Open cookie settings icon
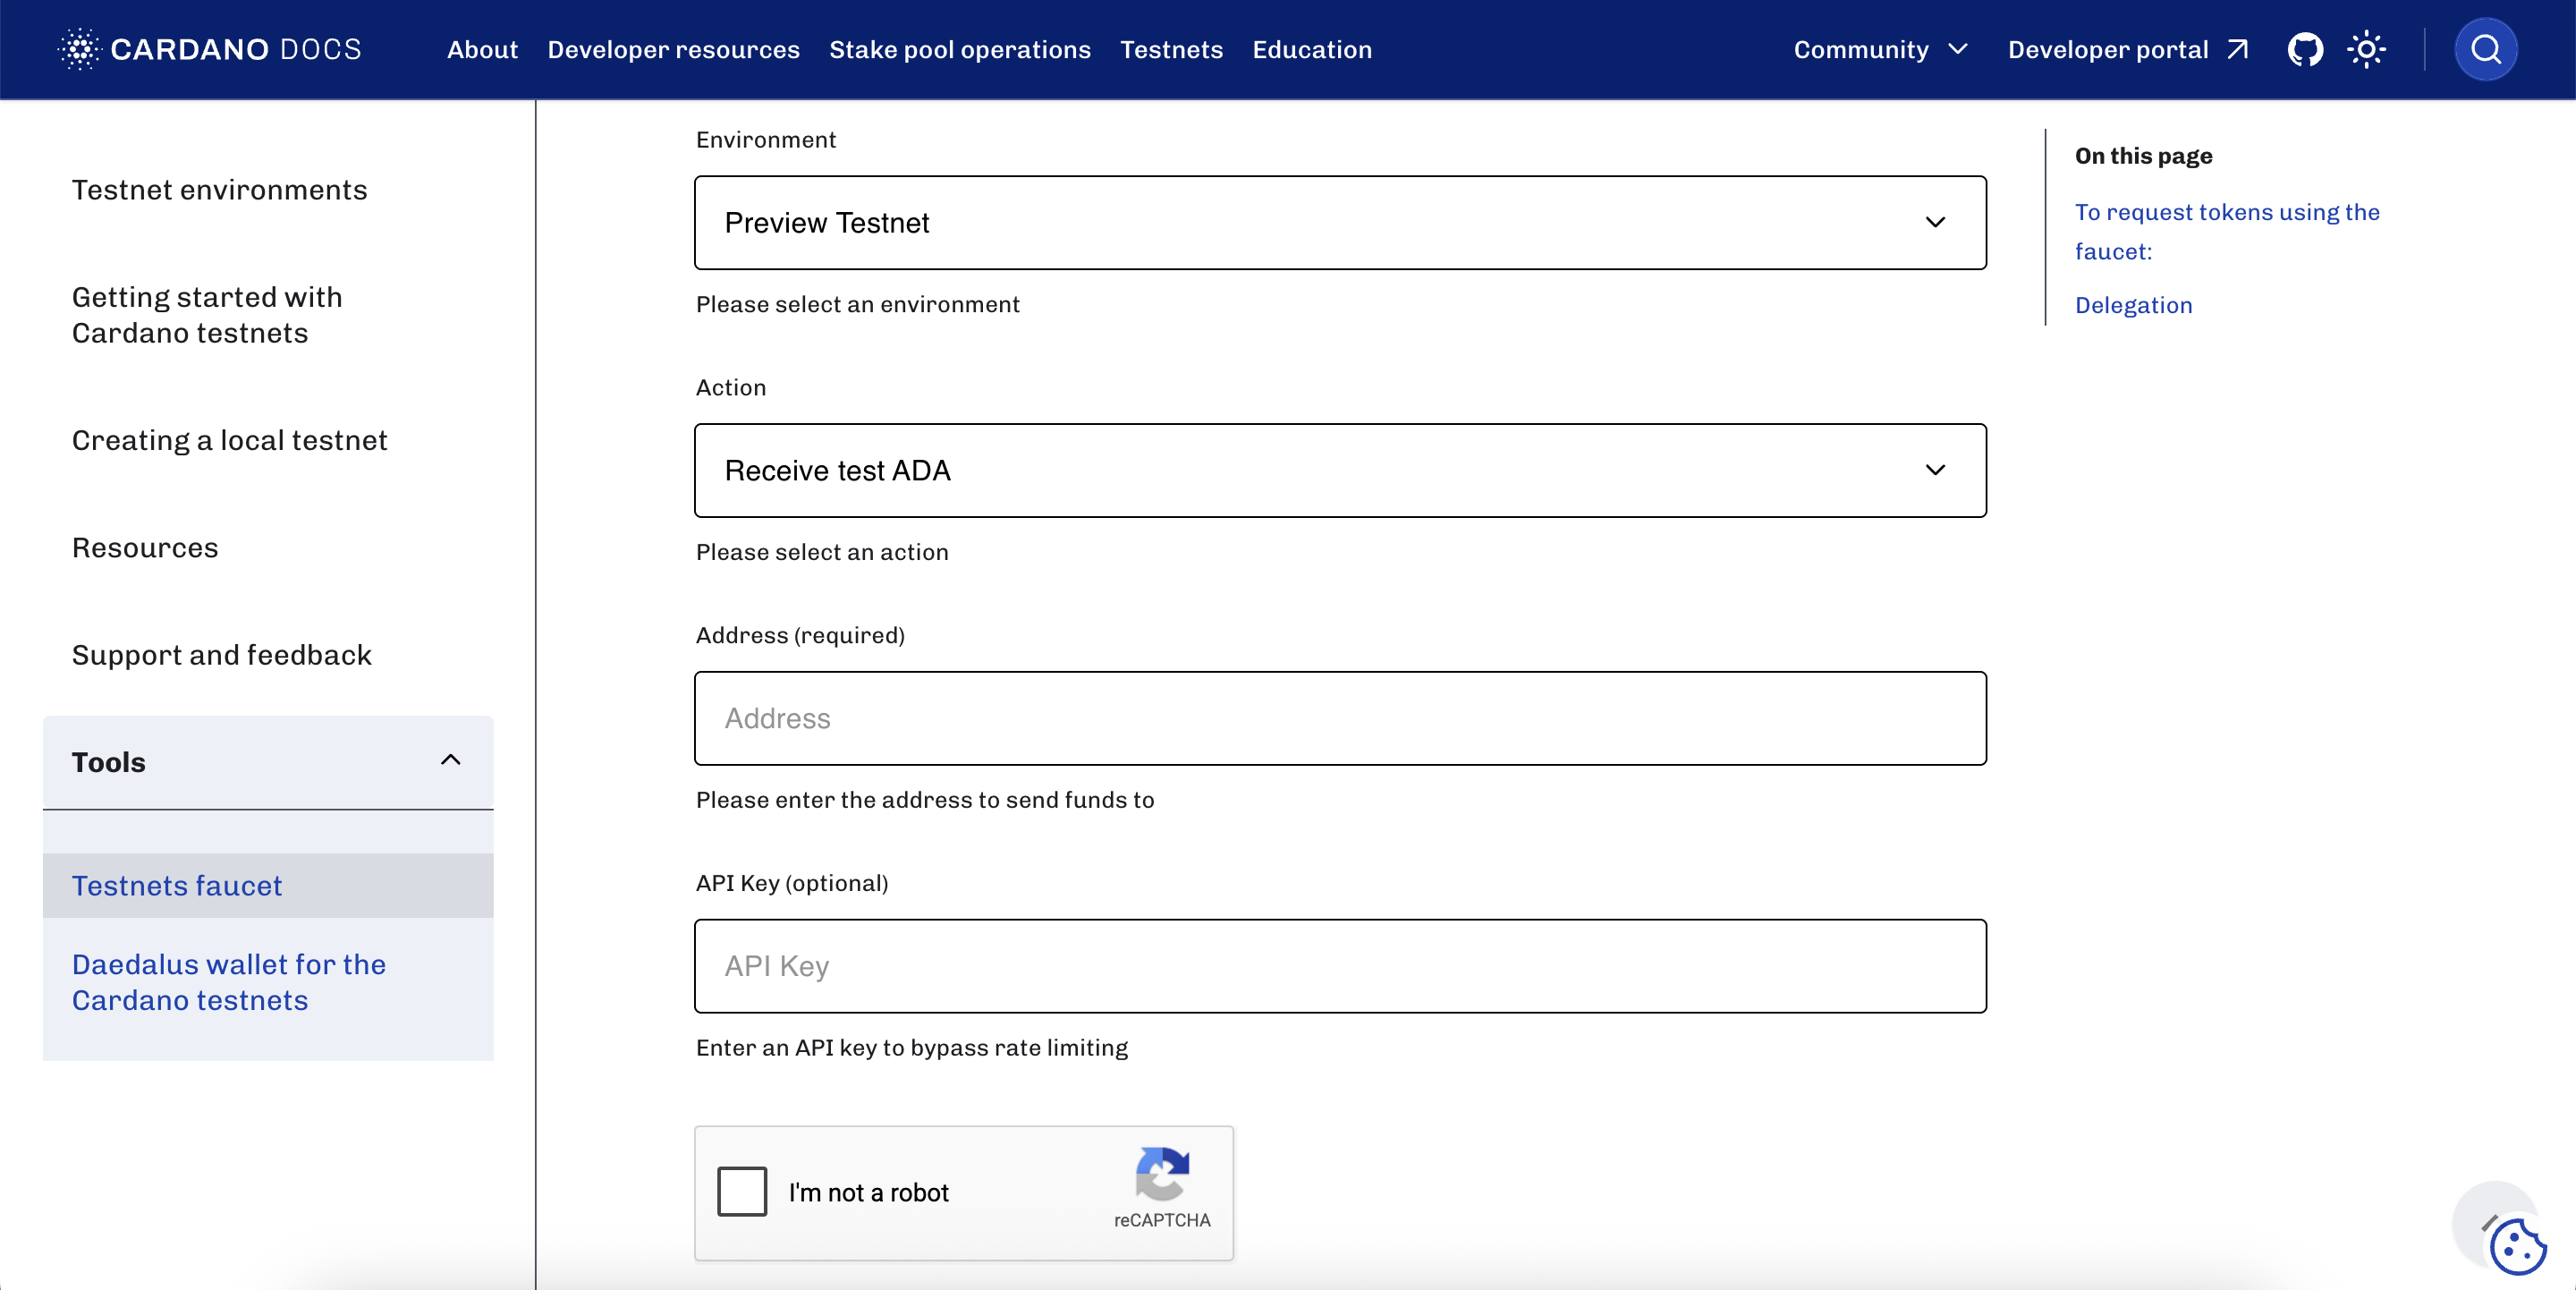Screen dimensions: 2576x1290 coord(2518,1247)
